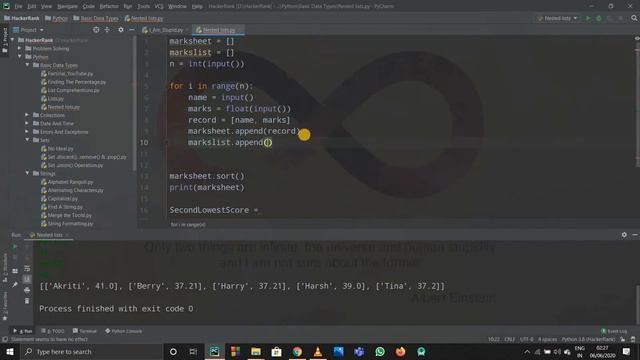Expand the Errors And Exceptions folder
This screenshot has height=360, width=640.
pyautogui.click(x=27, y=132)
